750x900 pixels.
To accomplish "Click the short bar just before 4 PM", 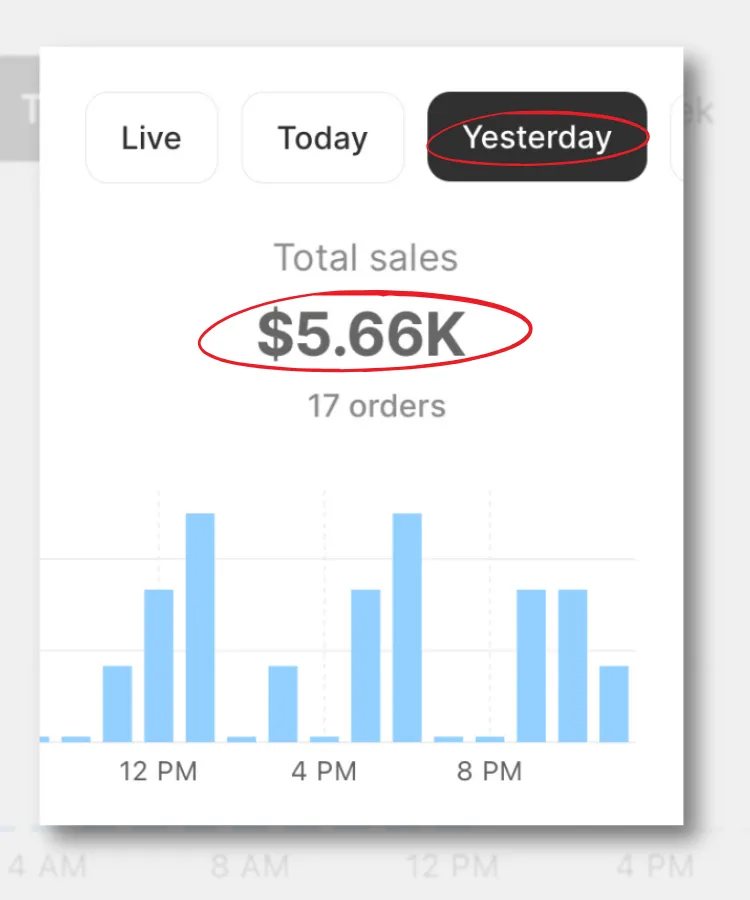I will point(283,703).
